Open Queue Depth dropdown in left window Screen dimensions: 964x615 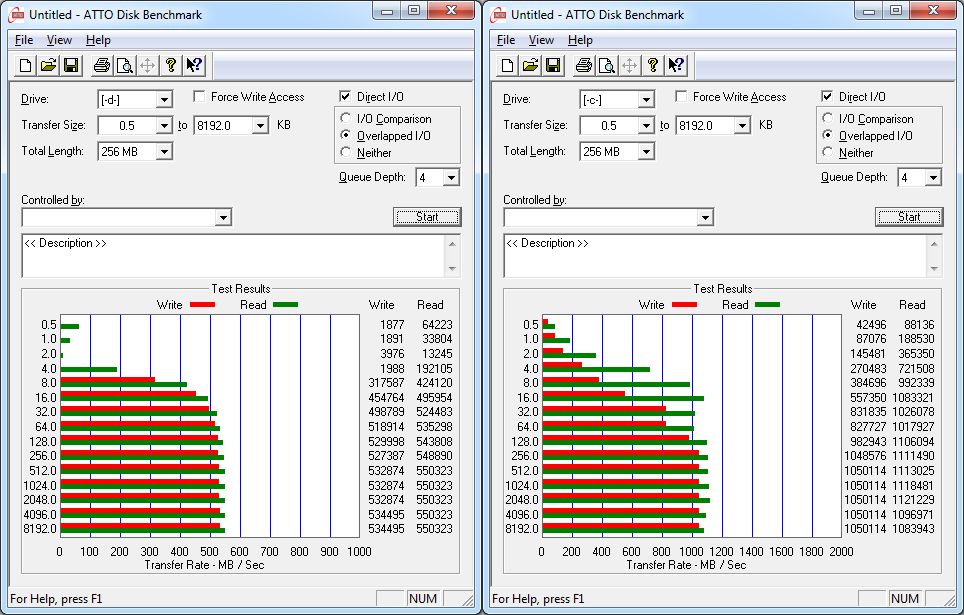point(451,178)
